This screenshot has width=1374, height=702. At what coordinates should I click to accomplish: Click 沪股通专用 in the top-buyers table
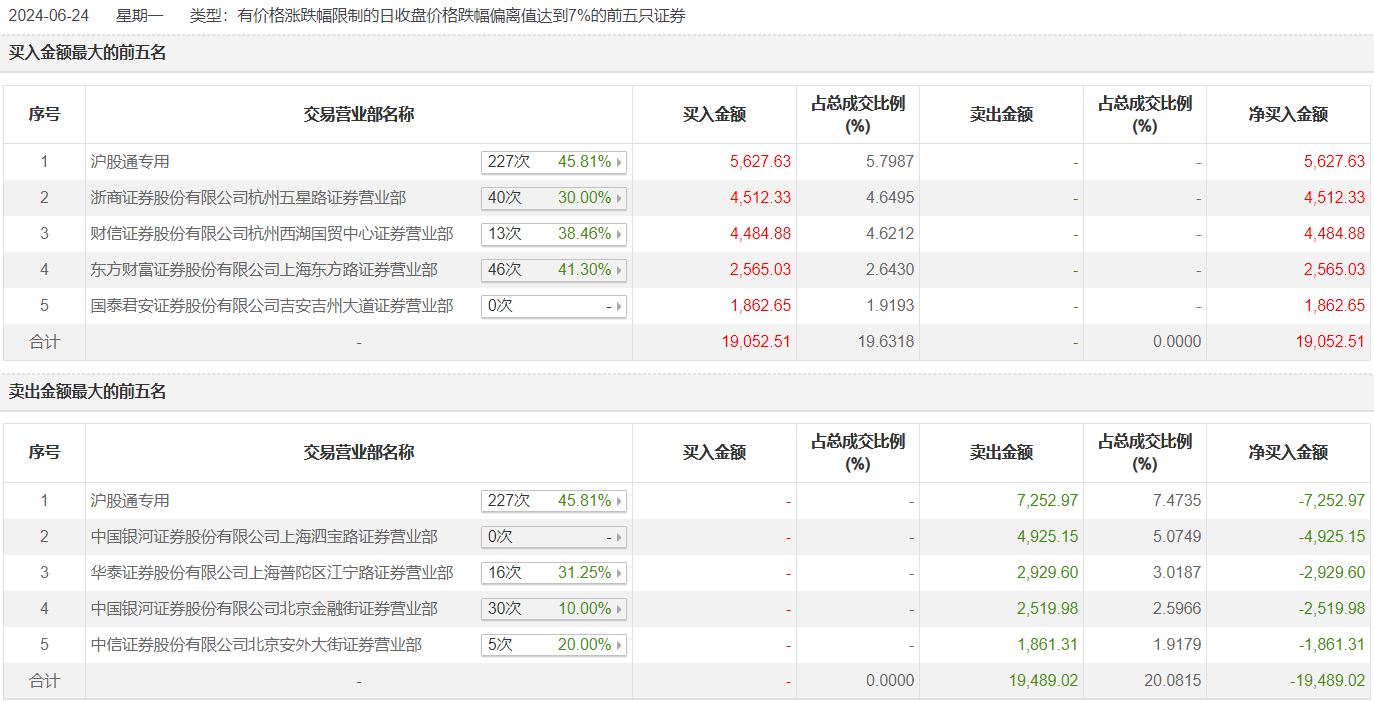pos(130,162)
